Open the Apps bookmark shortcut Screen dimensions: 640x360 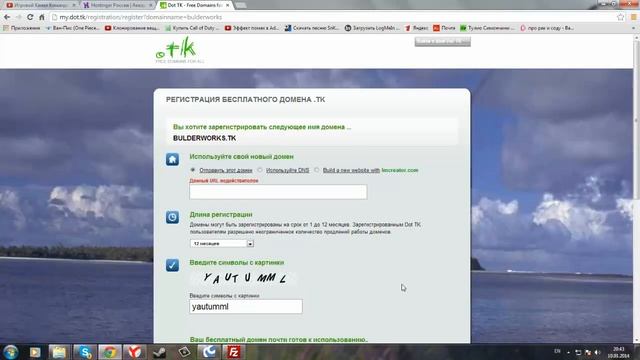[22, 28]
